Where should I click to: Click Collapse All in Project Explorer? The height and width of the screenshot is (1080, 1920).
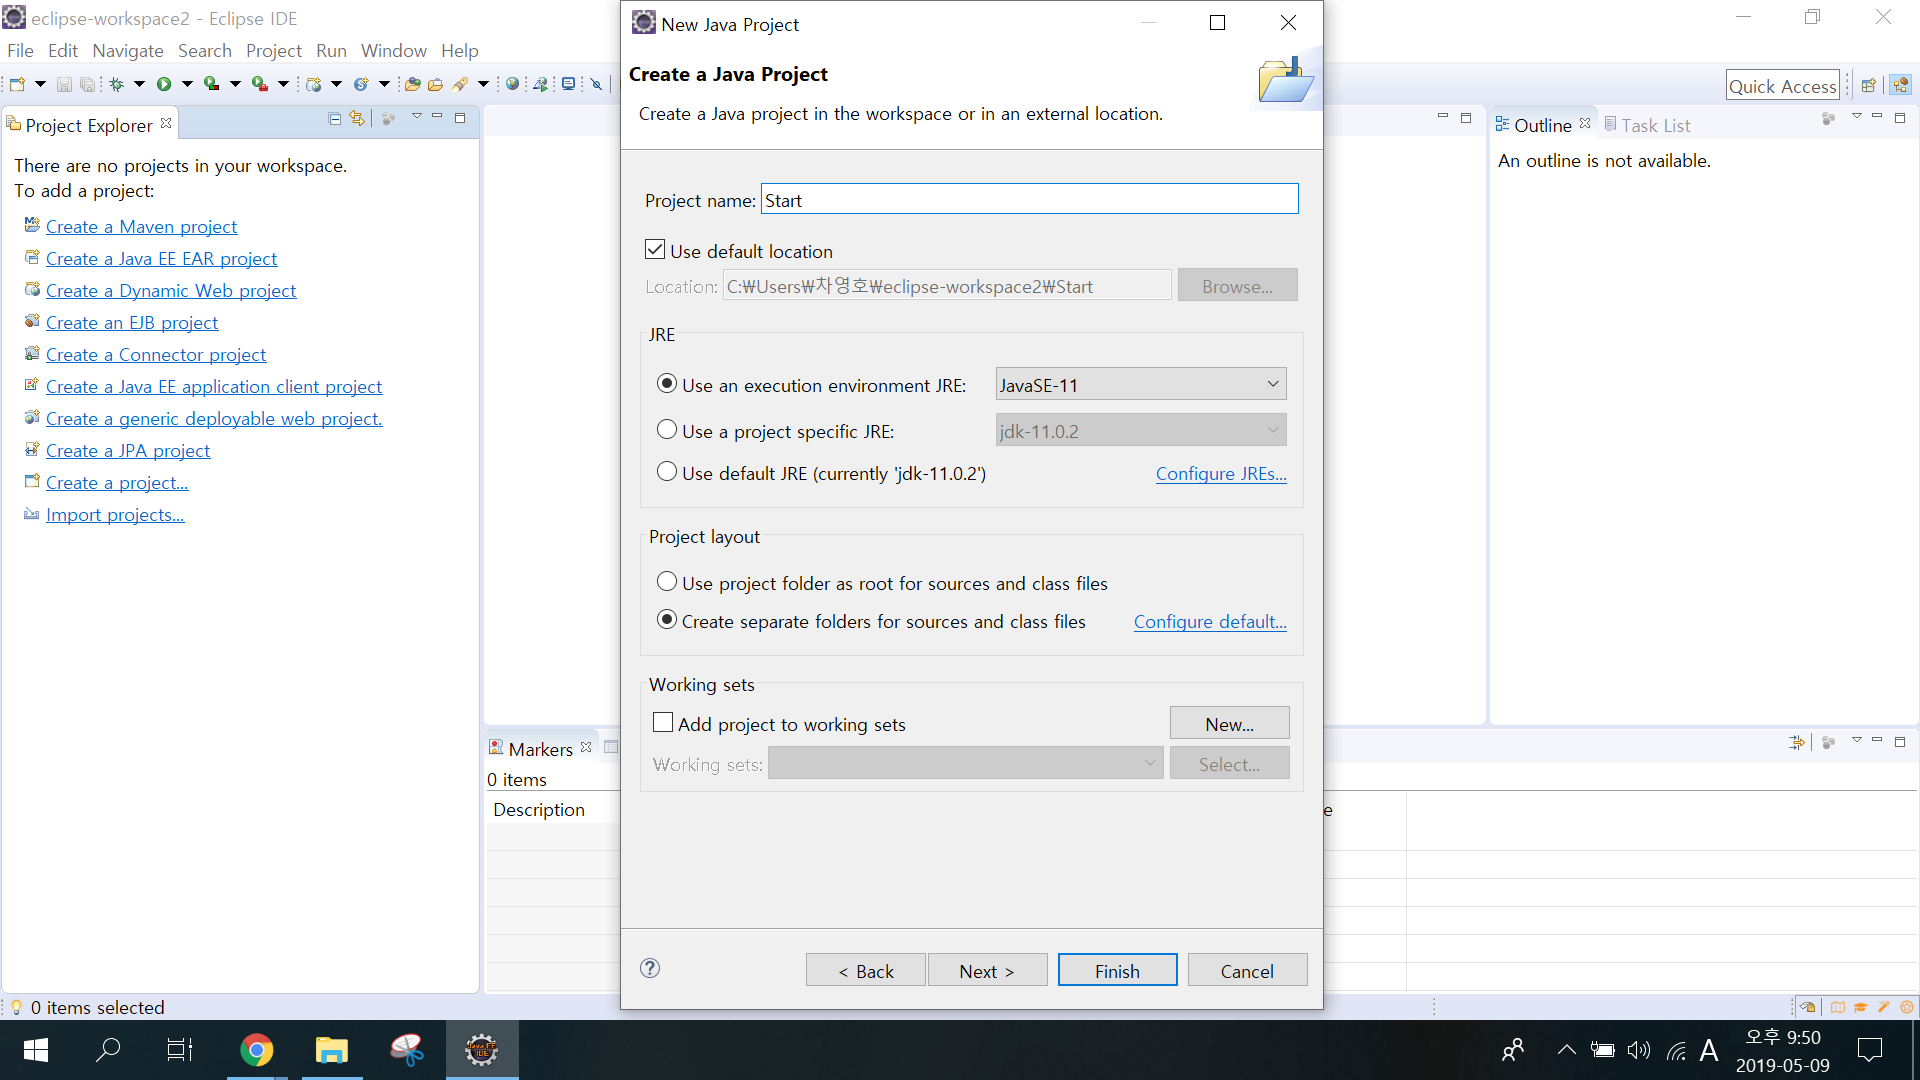pyautogui.click(x=335, y=119)
